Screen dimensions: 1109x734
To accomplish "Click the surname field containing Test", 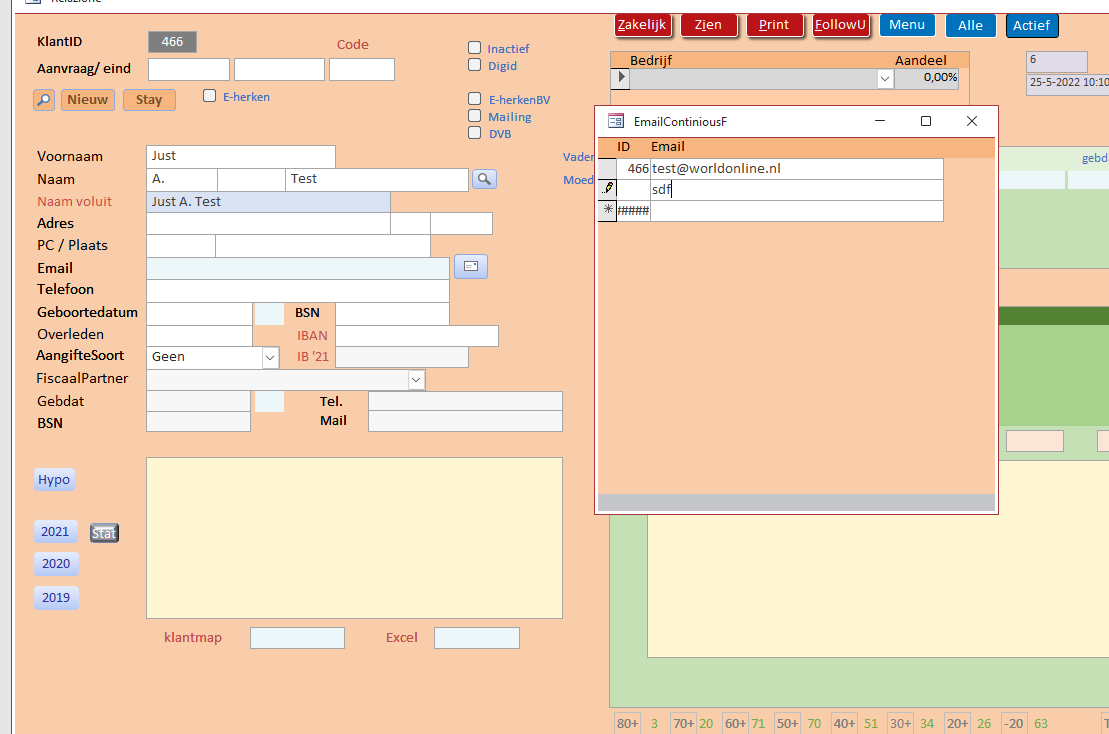I will (x=377, y=180).
